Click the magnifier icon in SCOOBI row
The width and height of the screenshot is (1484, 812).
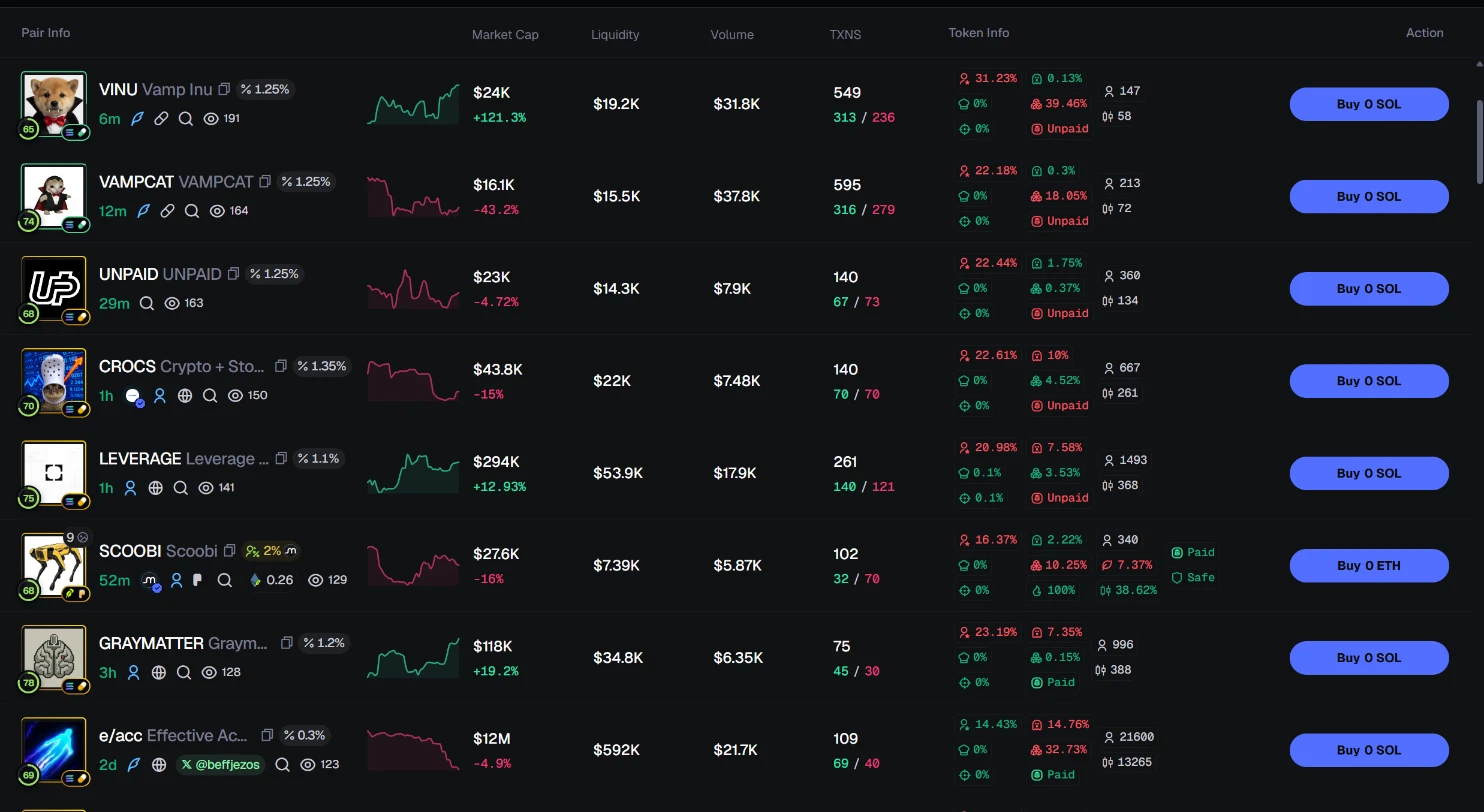225,580
